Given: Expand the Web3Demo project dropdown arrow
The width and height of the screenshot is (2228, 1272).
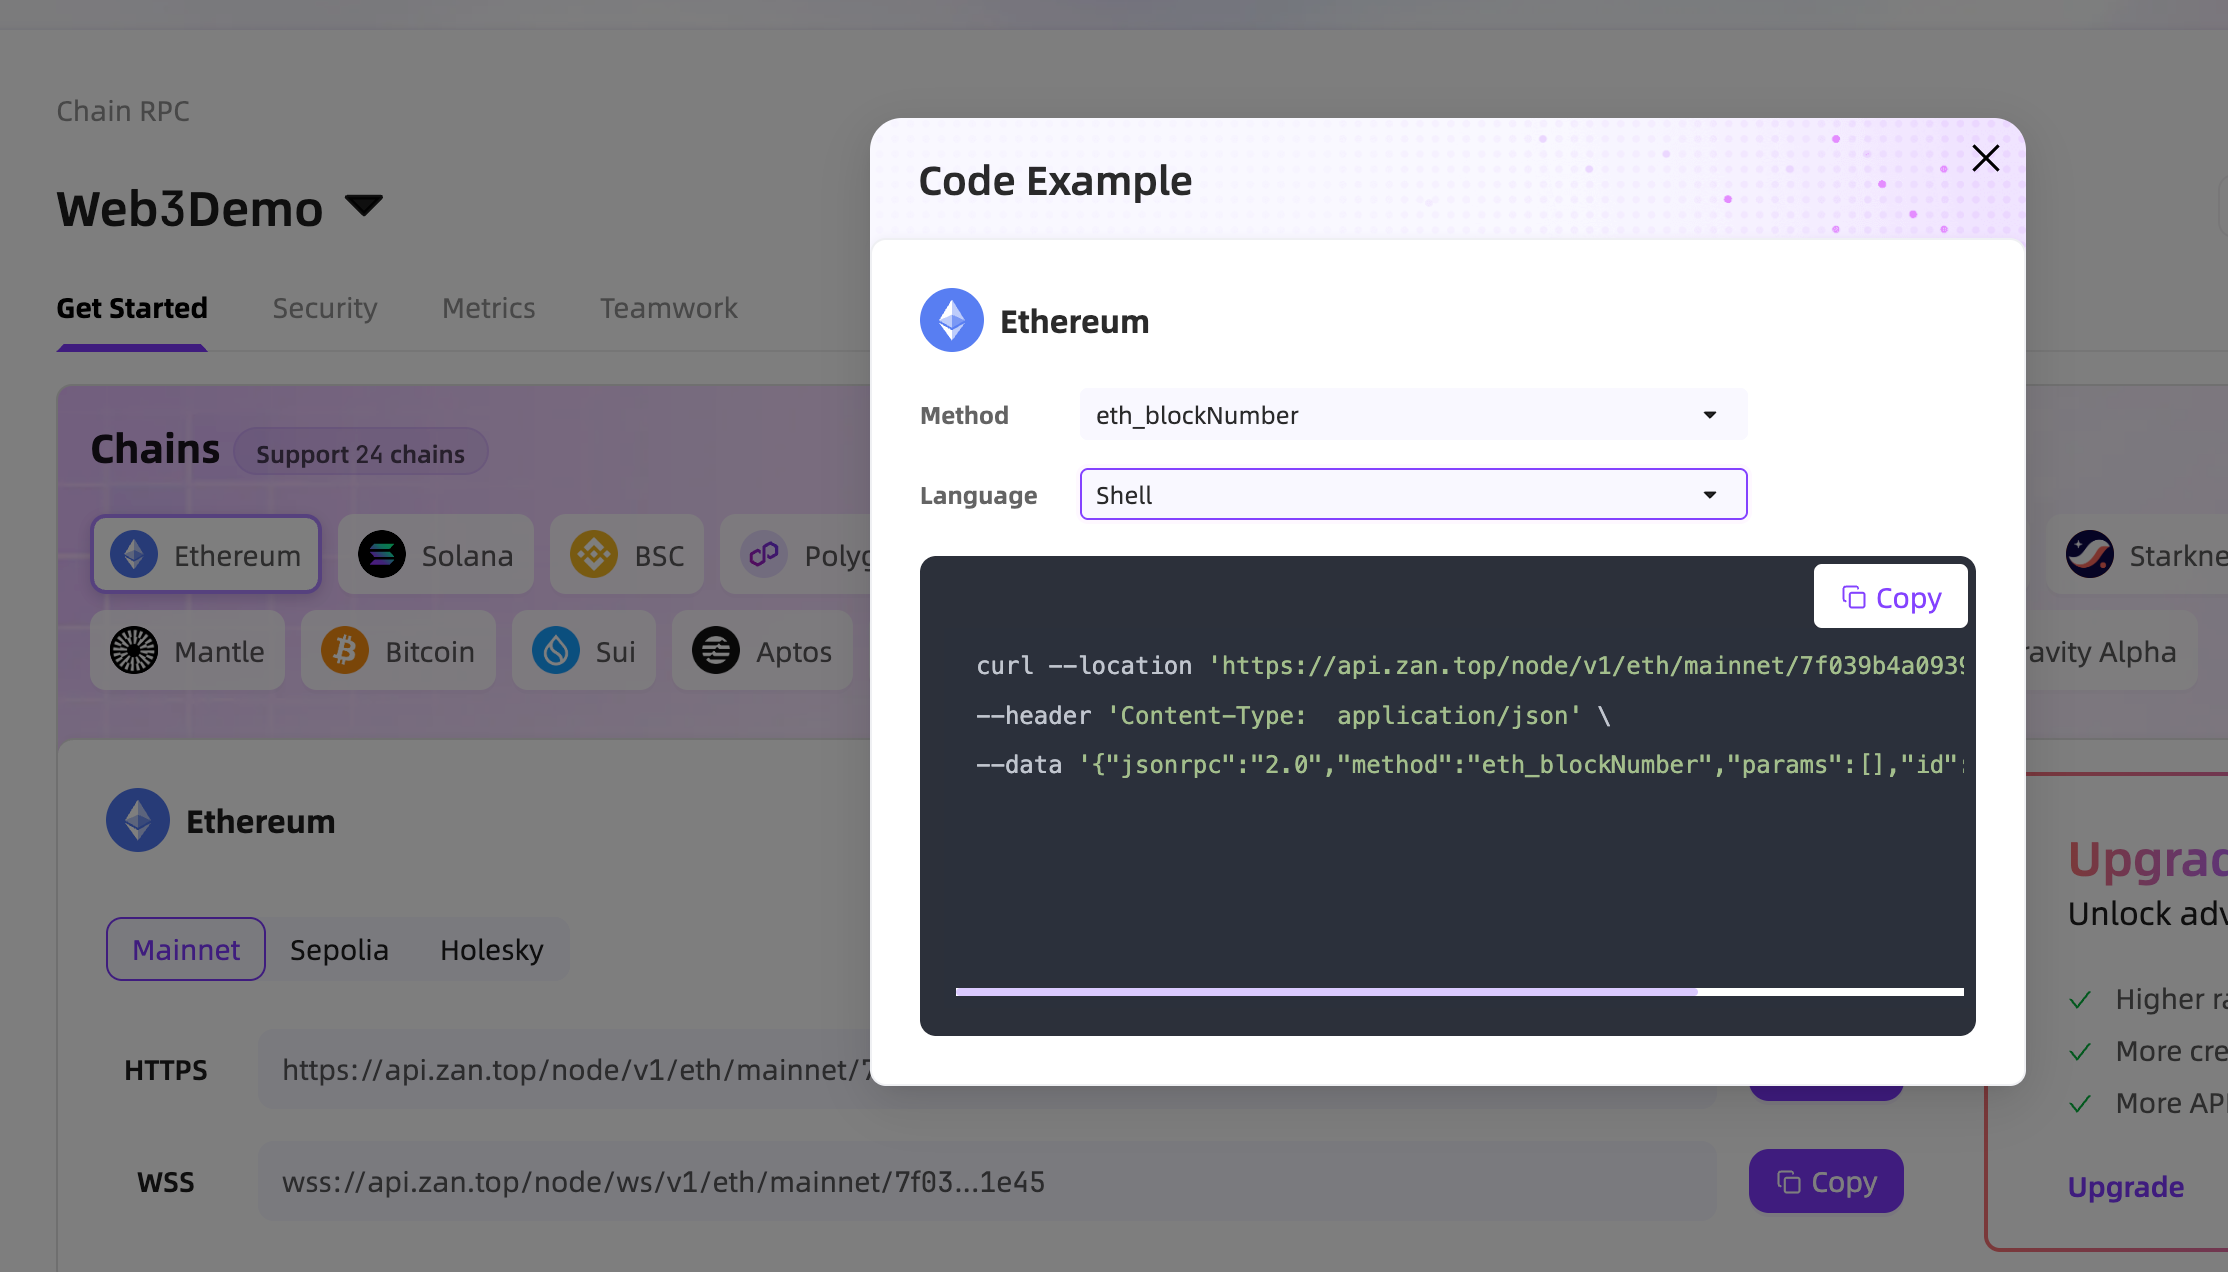Looking at the screenshot, I should coord(364,206).
